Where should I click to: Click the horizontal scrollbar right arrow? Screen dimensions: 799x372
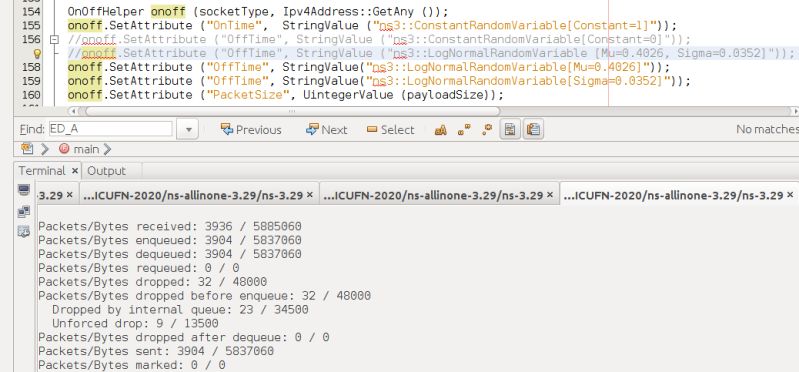[x=794, y=111]
